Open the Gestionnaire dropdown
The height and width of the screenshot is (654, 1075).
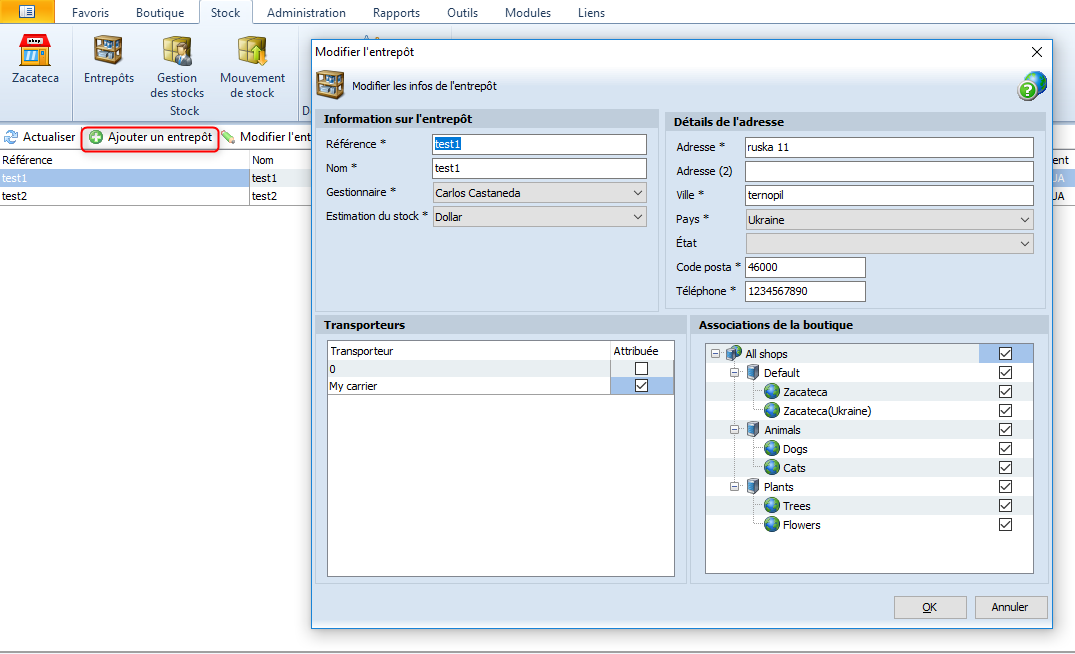click(540, 193)
